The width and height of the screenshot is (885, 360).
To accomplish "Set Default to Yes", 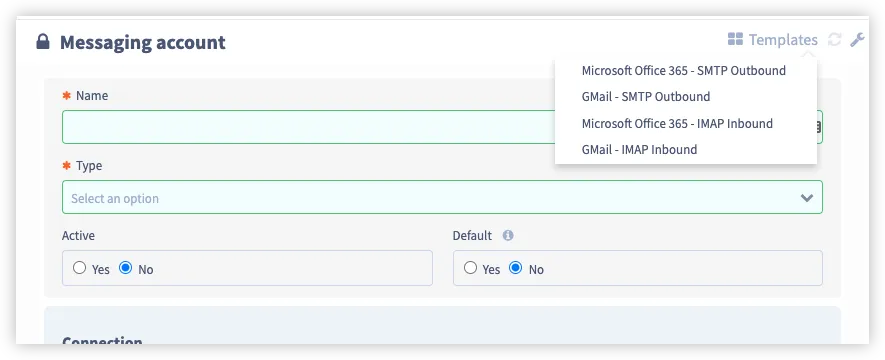I will tap(470, 268).
